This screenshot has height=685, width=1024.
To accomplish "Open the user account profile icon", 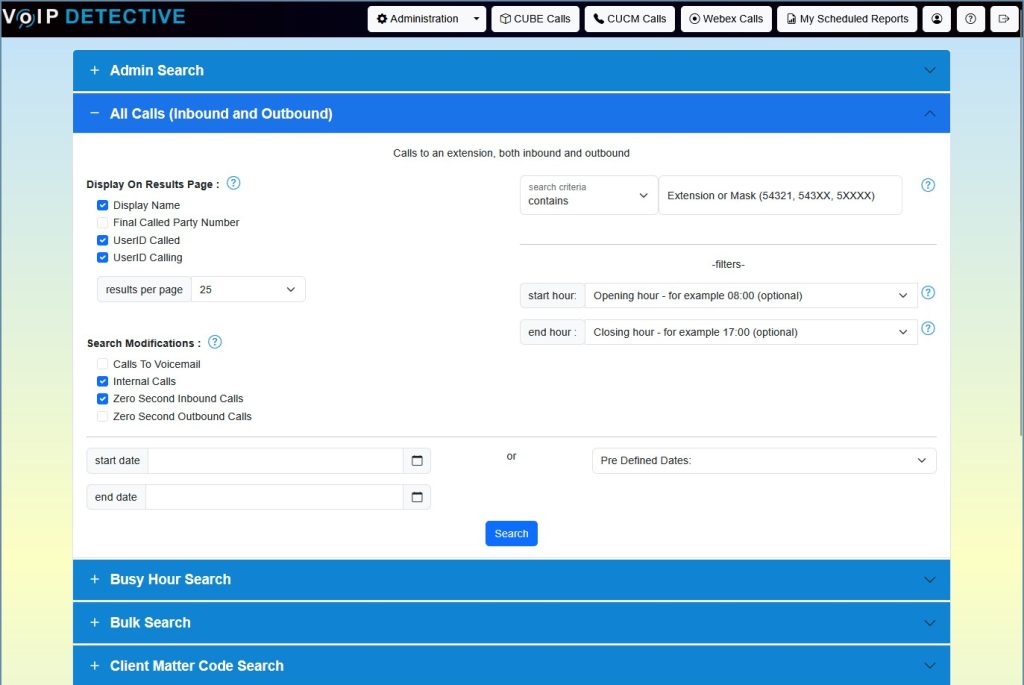I will 936,19.
